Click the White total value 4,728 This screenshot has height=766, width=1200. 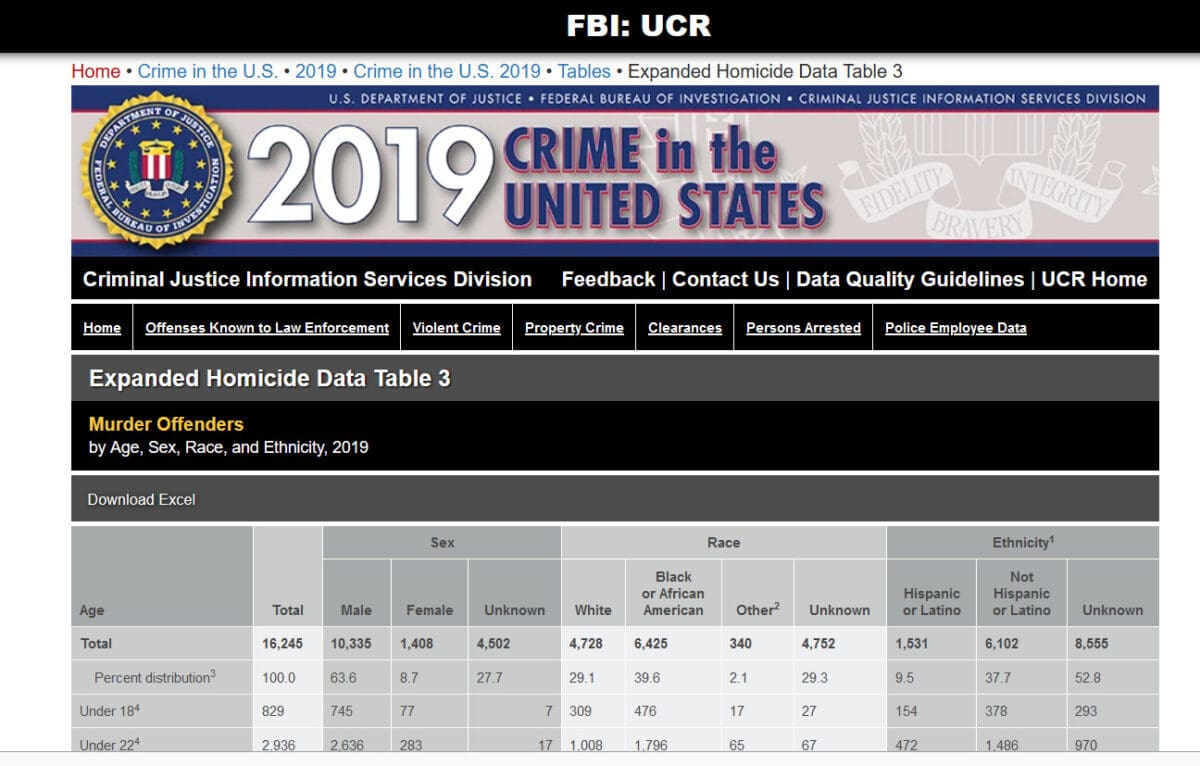pos(586,644)
